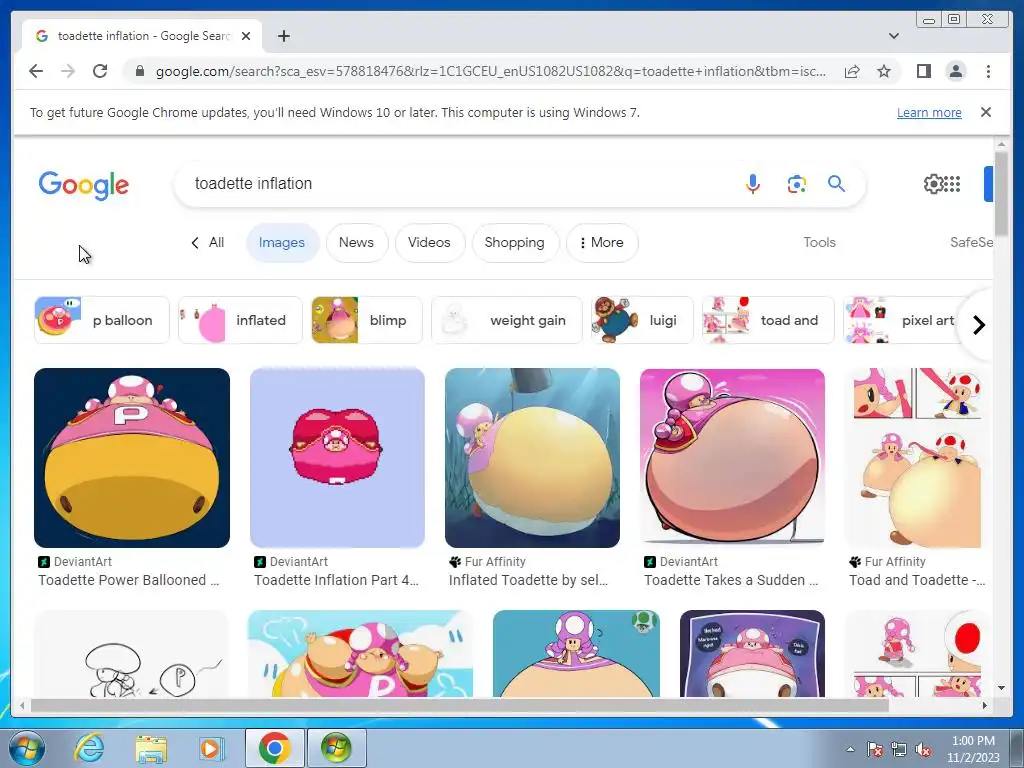Open a new browser tab
The image size is (1024, 768).
[x=283, y=36]
